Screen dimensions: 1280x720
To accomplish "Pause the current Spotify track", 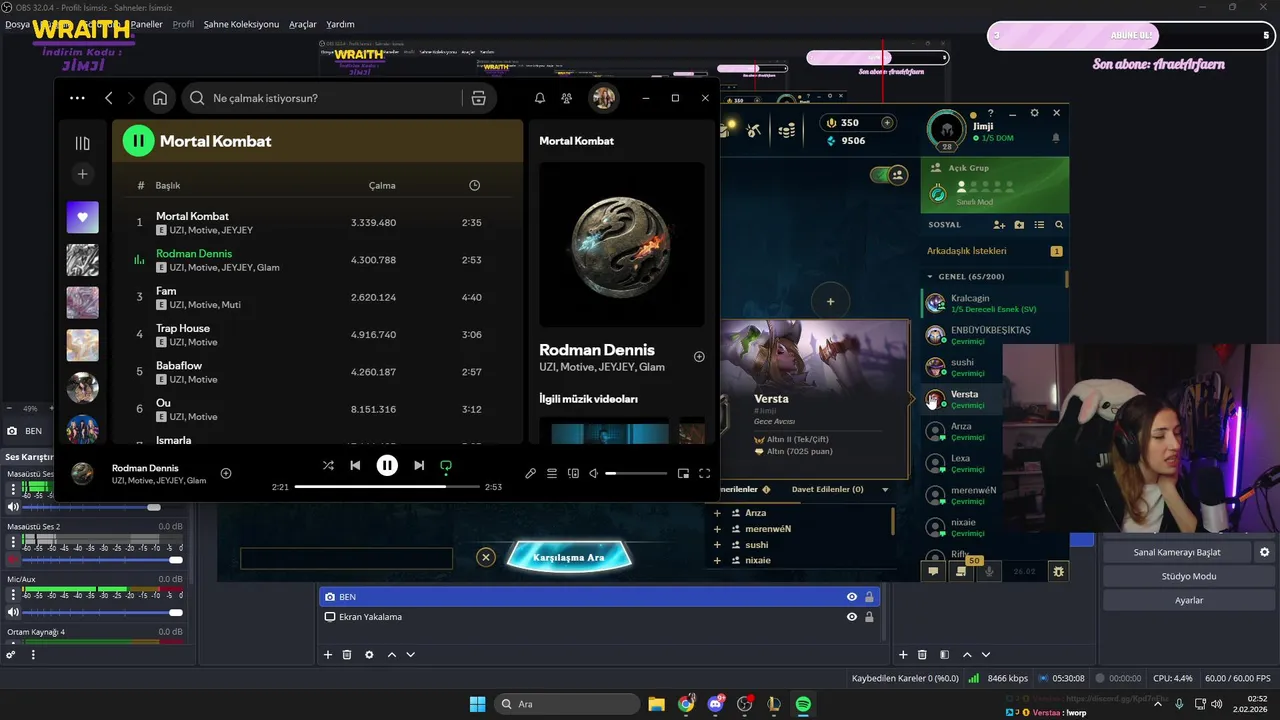I will pyautogui.click(x=387, y=465).
